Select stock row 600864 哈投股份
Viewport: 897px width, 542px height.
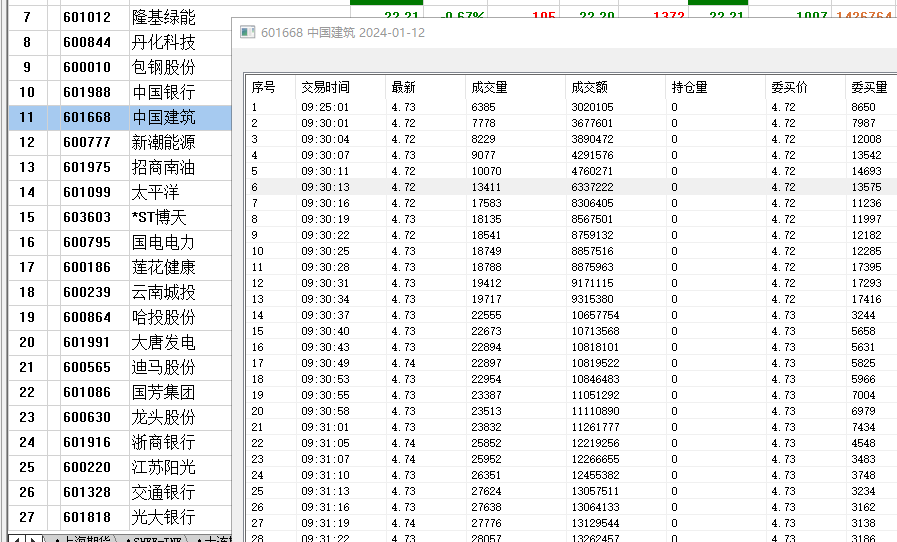click(120, 317)
